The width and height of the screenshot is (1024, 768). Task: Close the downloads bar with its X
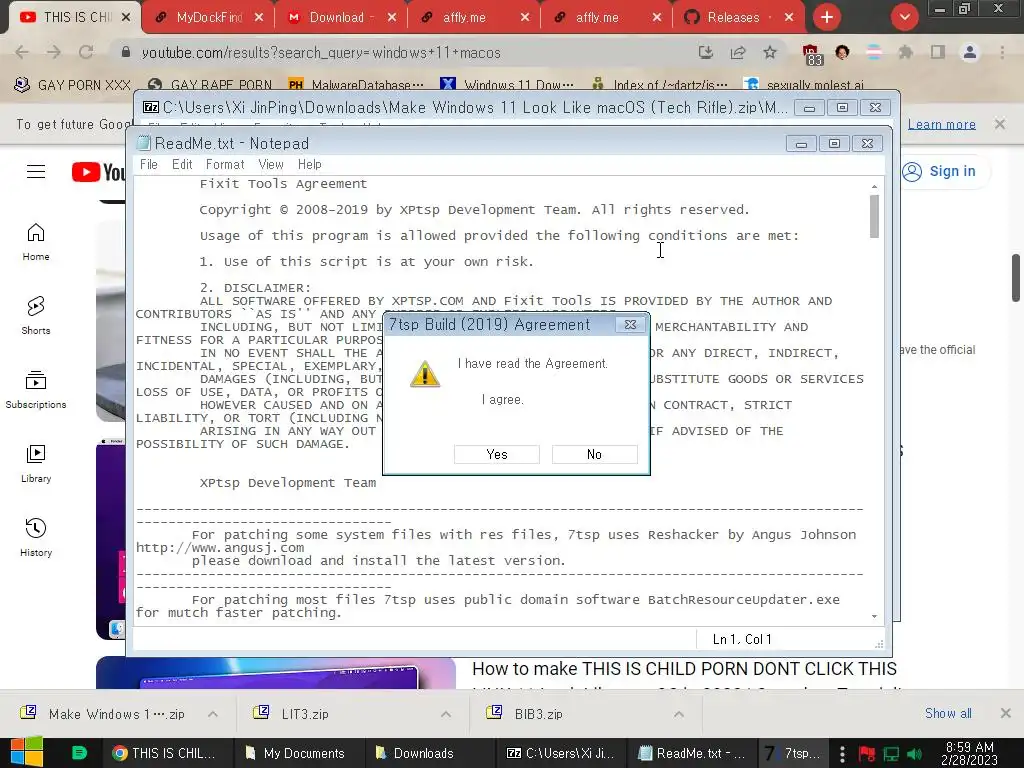coord(1006,713)
